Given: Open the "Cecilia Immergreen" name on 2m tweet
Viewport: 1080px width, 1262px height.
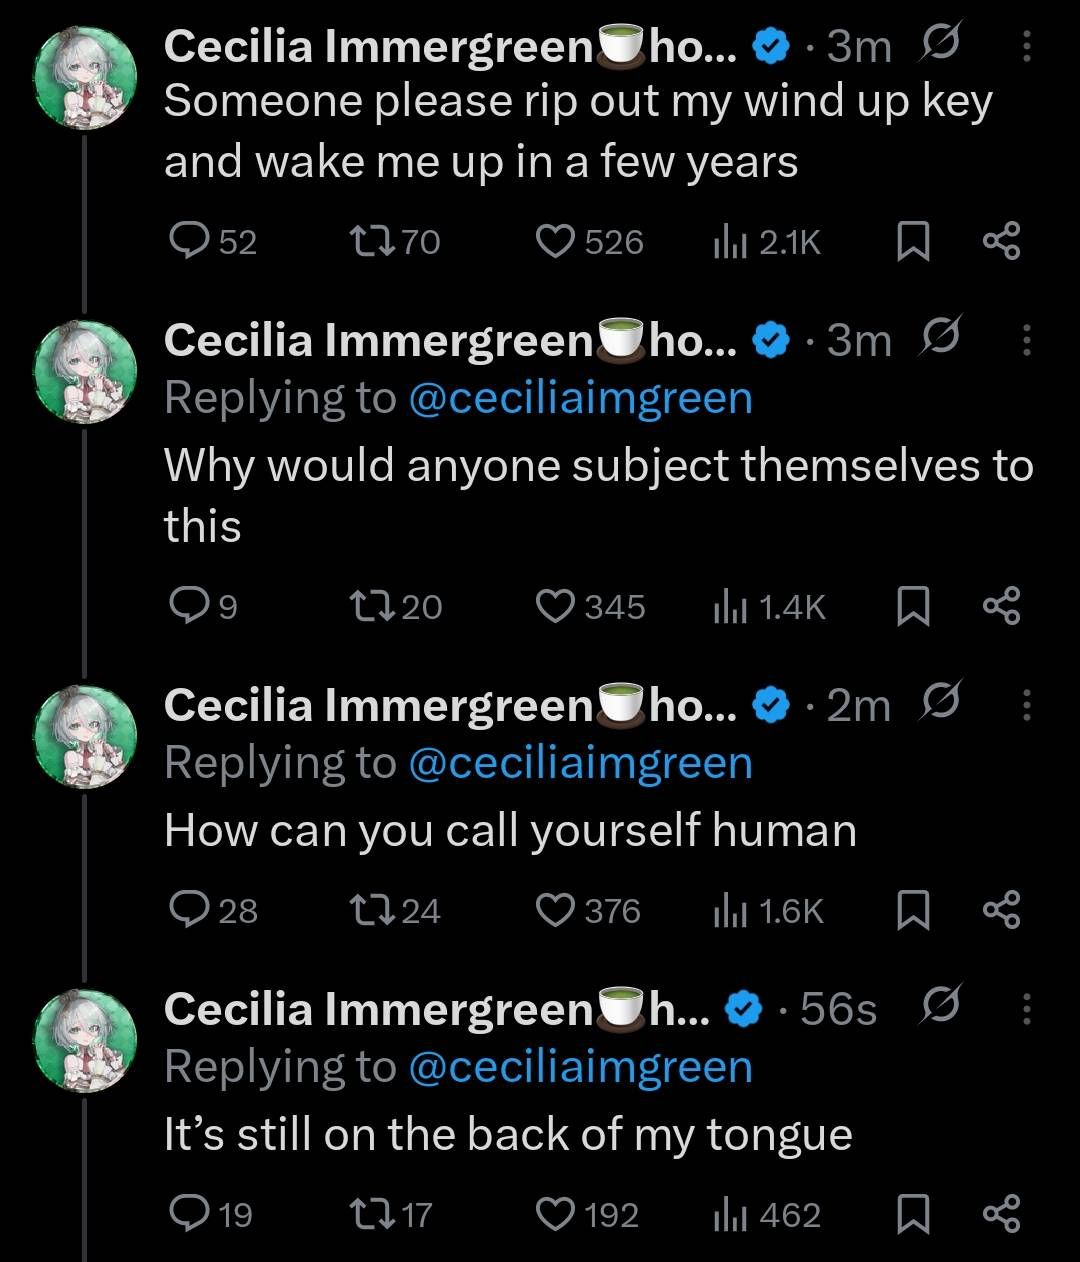Looking at the screenshot, I should point(378,706).
